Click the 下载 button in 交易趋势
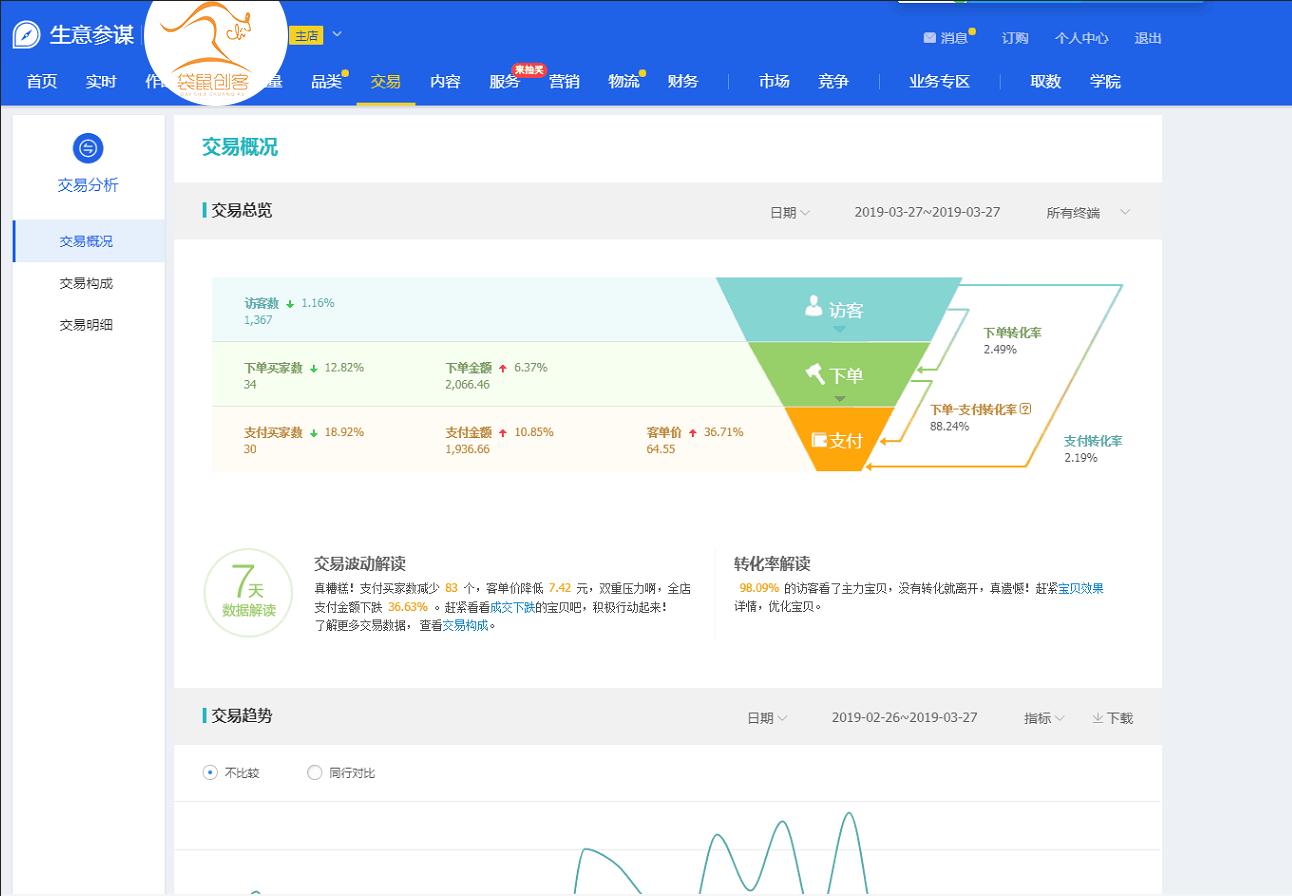This screenshot has height=896, width=1292. [1112, 717]
